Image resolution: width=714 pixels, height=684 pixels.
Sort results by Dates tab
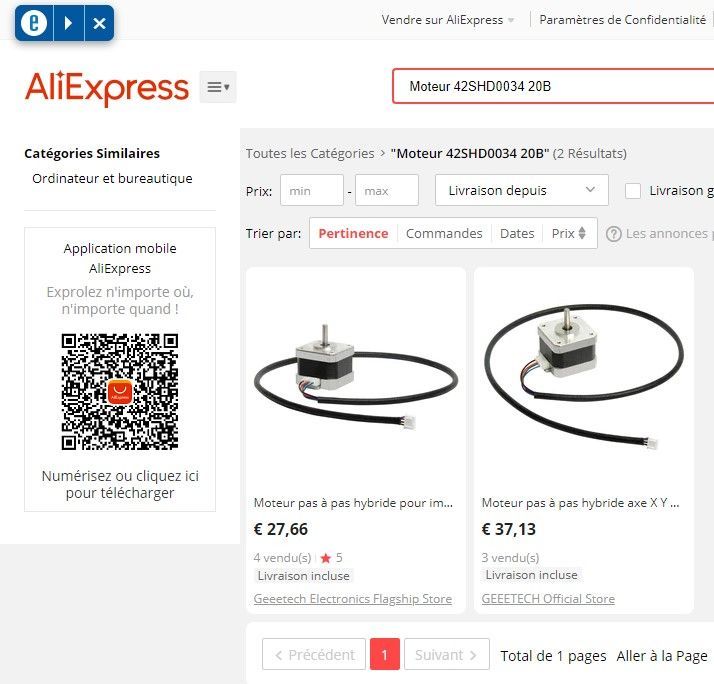517,234
